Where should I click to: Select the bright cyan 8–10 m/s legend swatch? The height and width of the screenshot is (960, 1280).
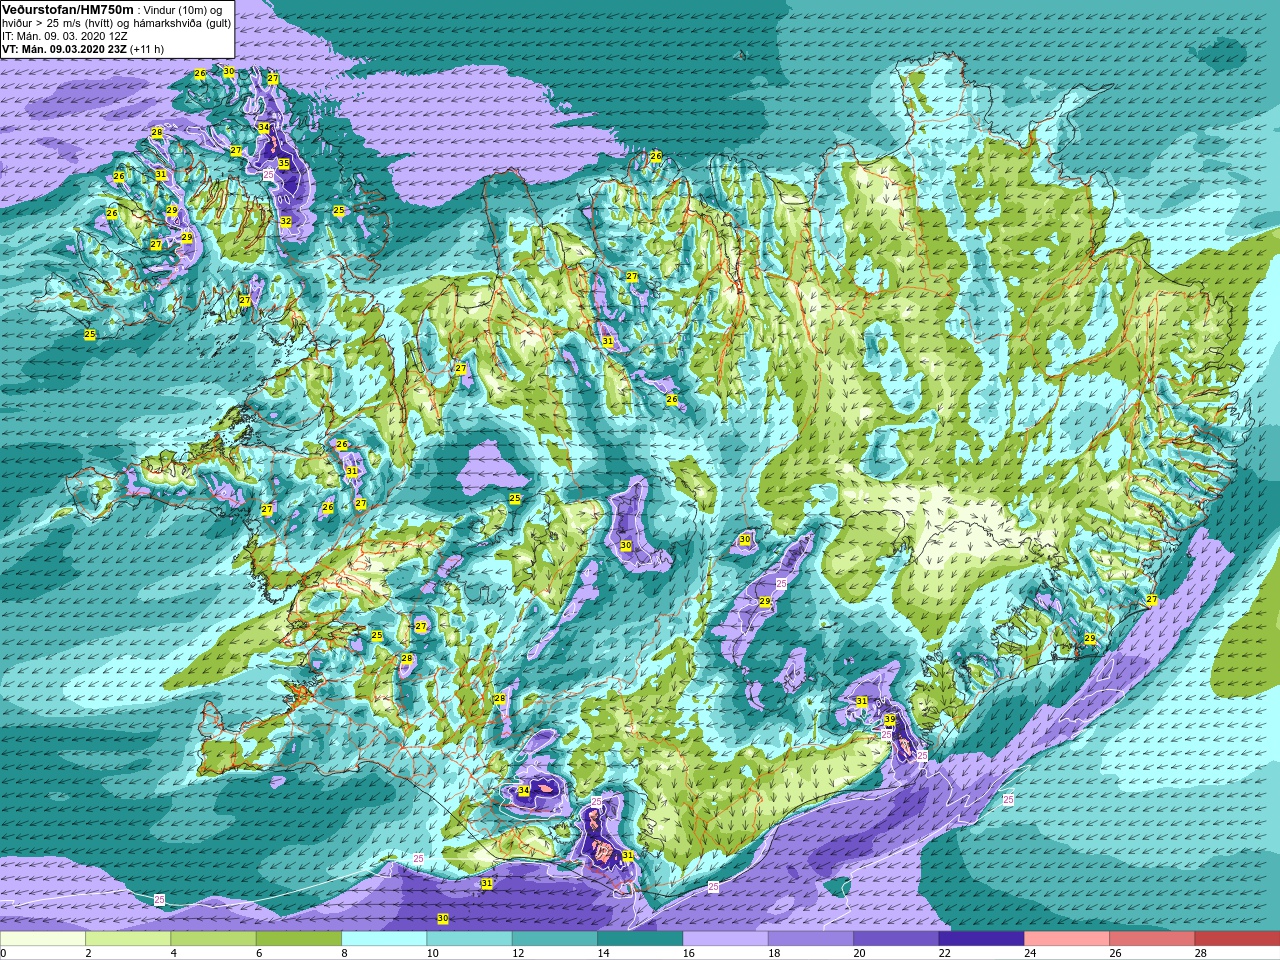(384, 939)
